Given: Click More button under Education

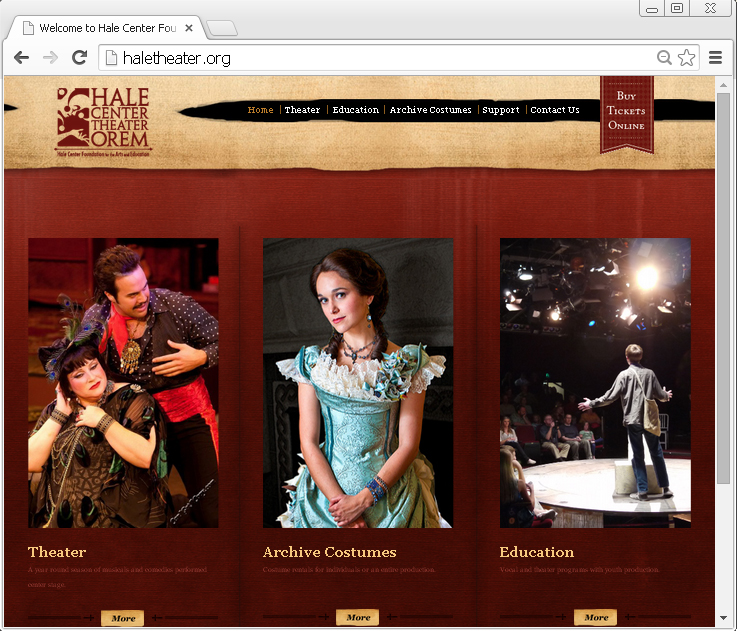Looking at the screenshot, I should tap(596, 617).
